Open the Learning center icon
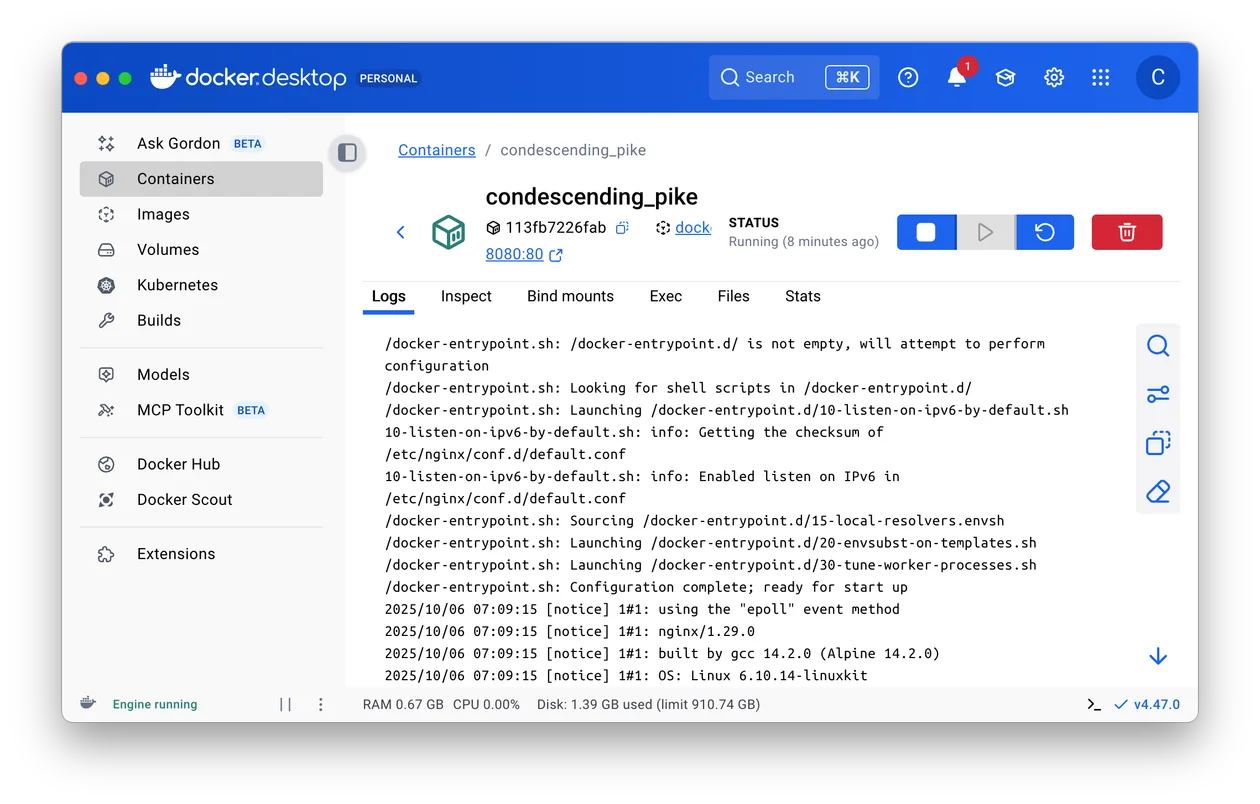1260x804 pixels. coord(1006,77)
